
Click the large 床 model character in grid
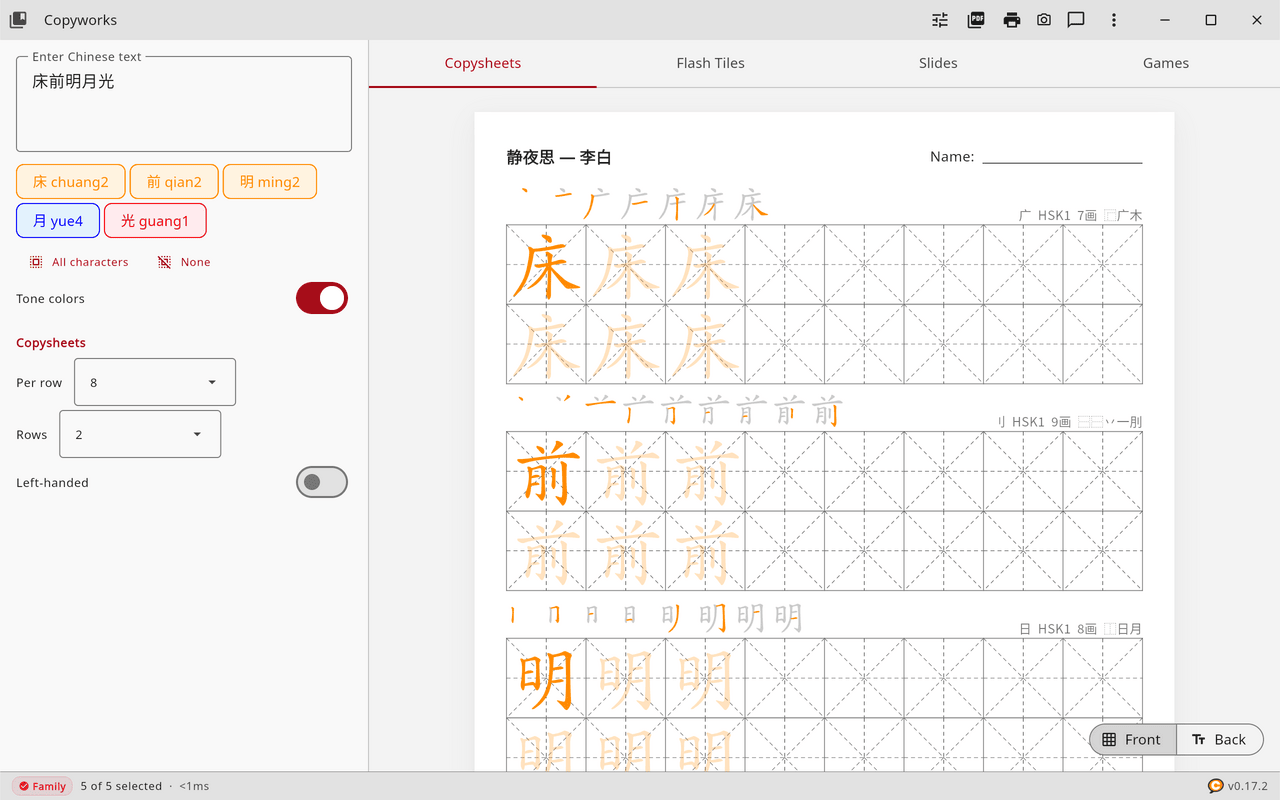click(546, 265)
